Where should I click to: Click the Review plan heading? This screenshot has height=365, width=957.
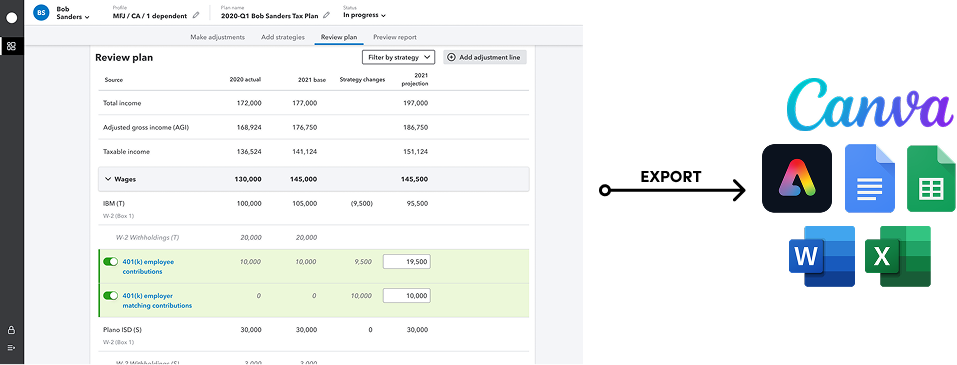click(x=124, y=57)
